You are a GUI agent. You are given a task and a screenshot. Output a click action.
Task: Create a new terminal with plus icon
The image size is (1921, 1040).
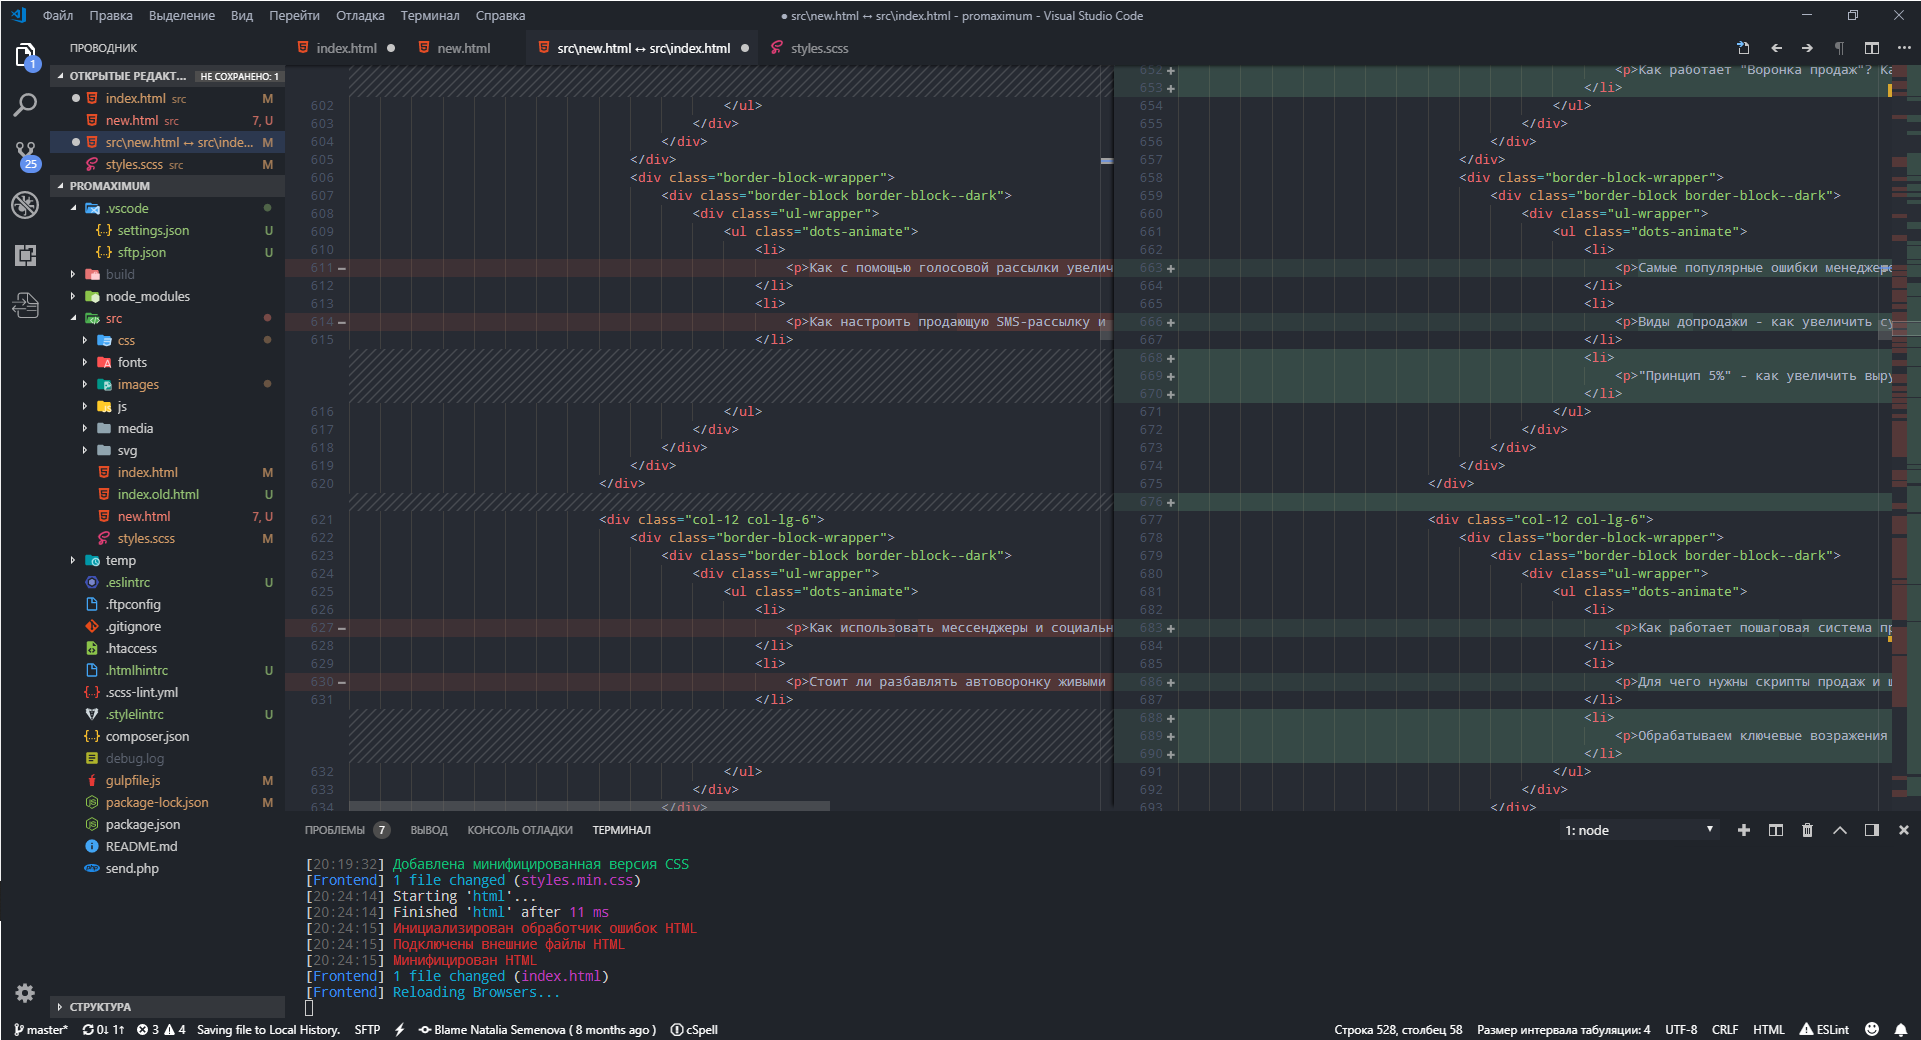pyautogui.click(x=1744, y=830)
